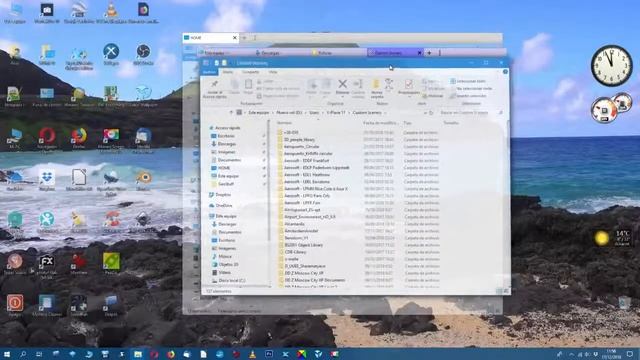This screenshot has width=640, height=360.
Task: Open OBS Studio desktop shortcut
Action: [x=143, y=52]
